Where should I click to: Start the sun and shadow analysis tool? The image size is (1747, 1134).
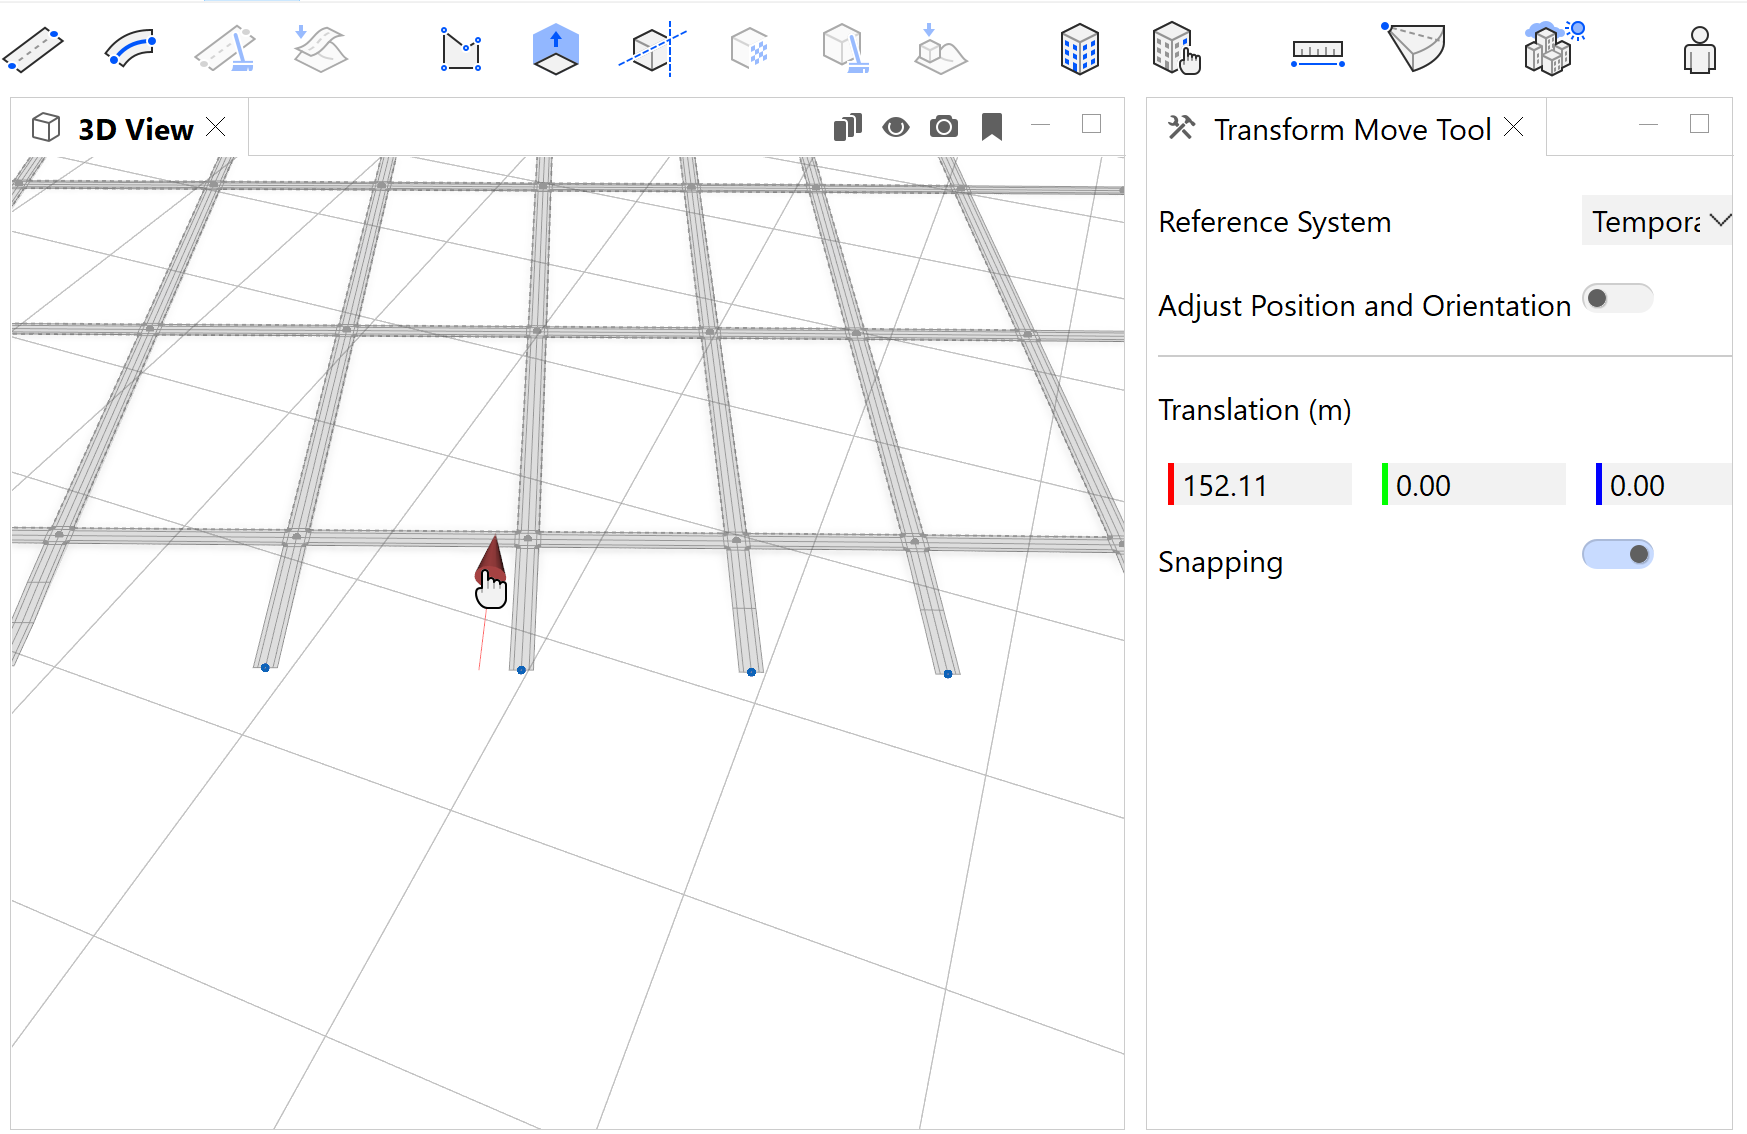(1550, 45)
